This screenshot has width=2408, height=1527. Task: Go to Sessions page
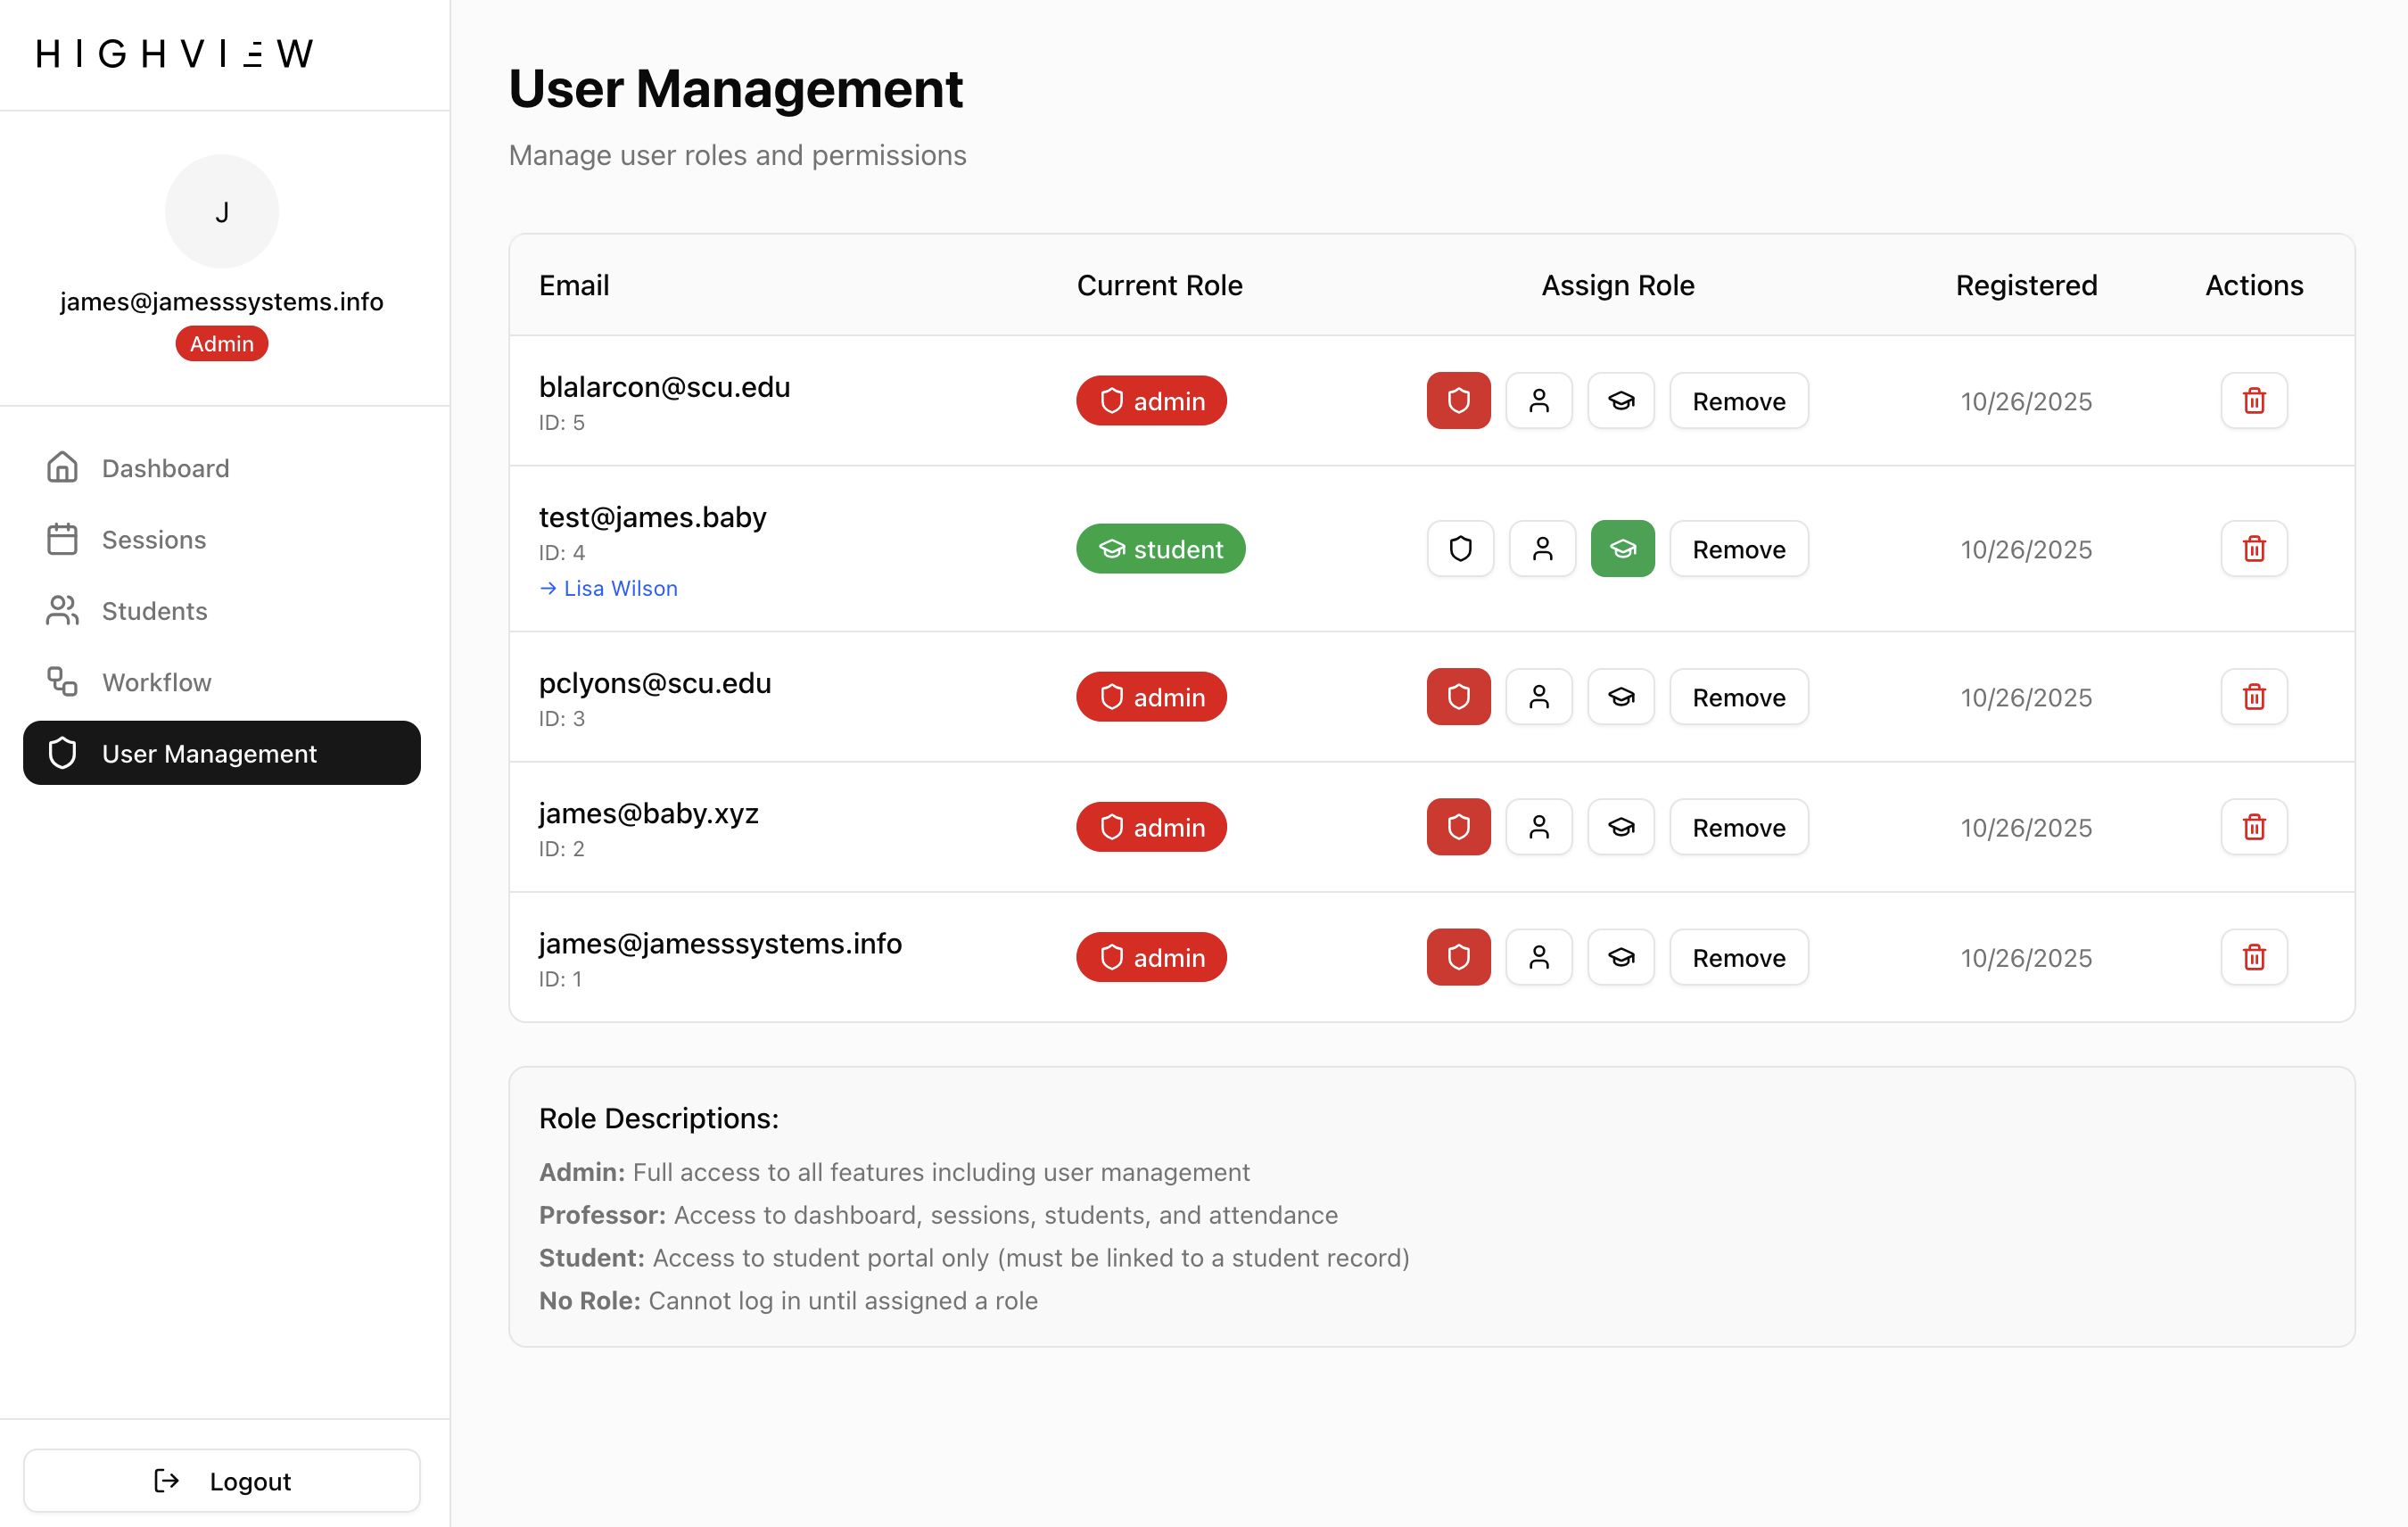pos(153,540)
